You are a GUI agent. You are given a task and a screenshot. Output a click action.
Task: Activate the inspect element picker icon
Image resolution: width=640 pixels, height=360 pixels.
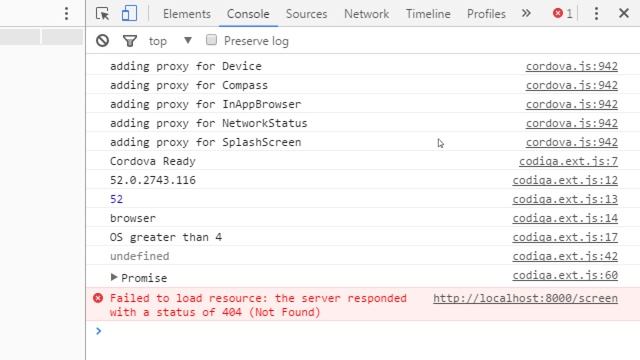tap(102, 14)
